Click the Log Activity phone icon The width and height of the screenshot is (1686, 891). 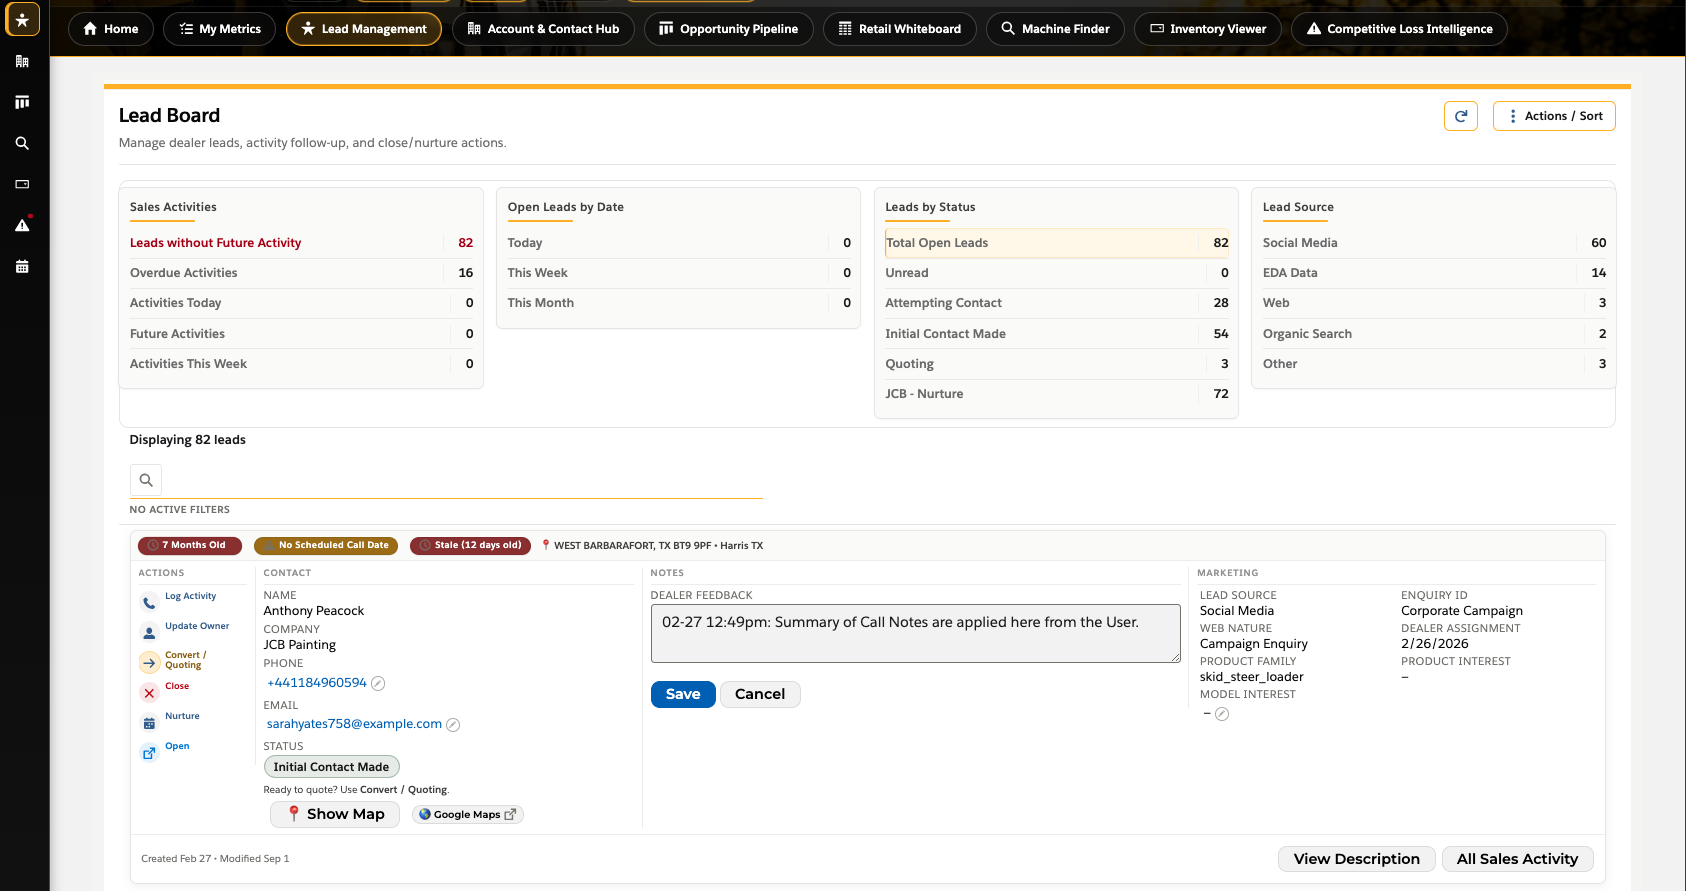149,602
